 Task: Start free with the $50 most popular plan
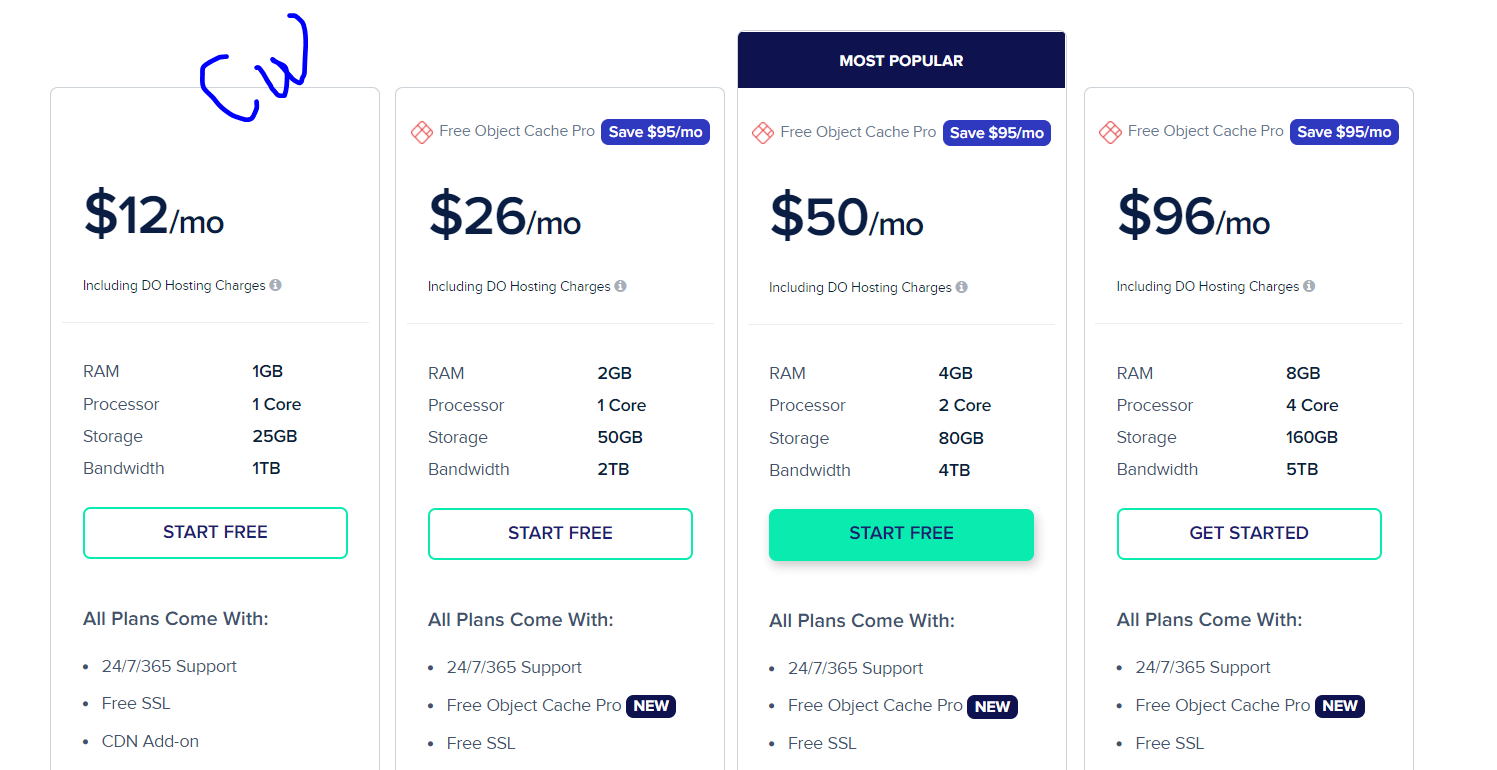[x=901, y=534]
